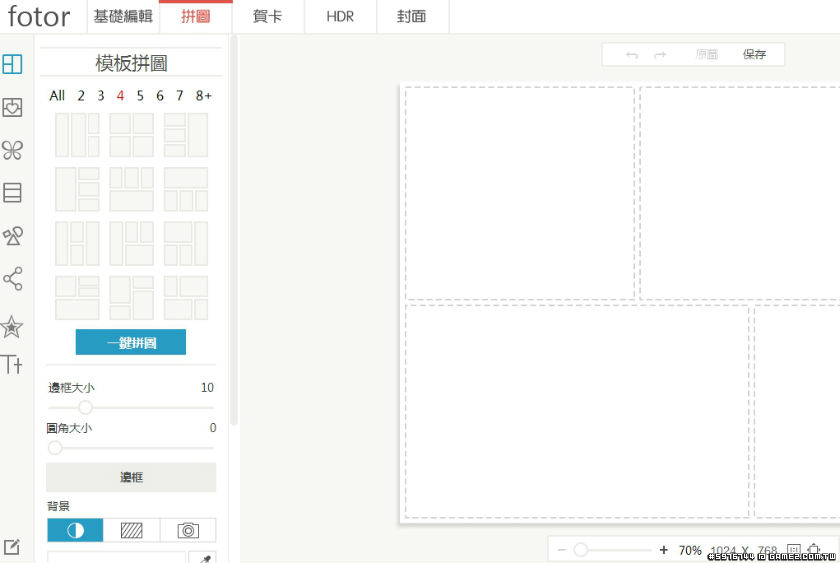
Task: Open the shapes sticker tool in sidebar
Action: click(12, 236)
